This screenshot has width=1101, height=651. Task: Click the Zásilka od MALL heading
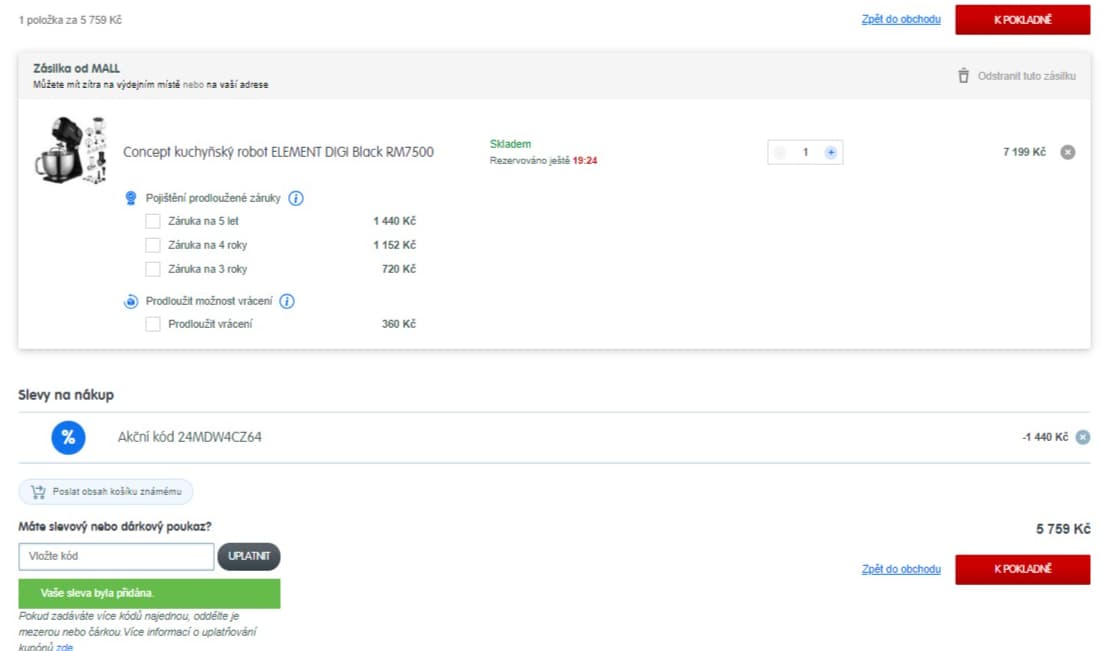point(77,68)
